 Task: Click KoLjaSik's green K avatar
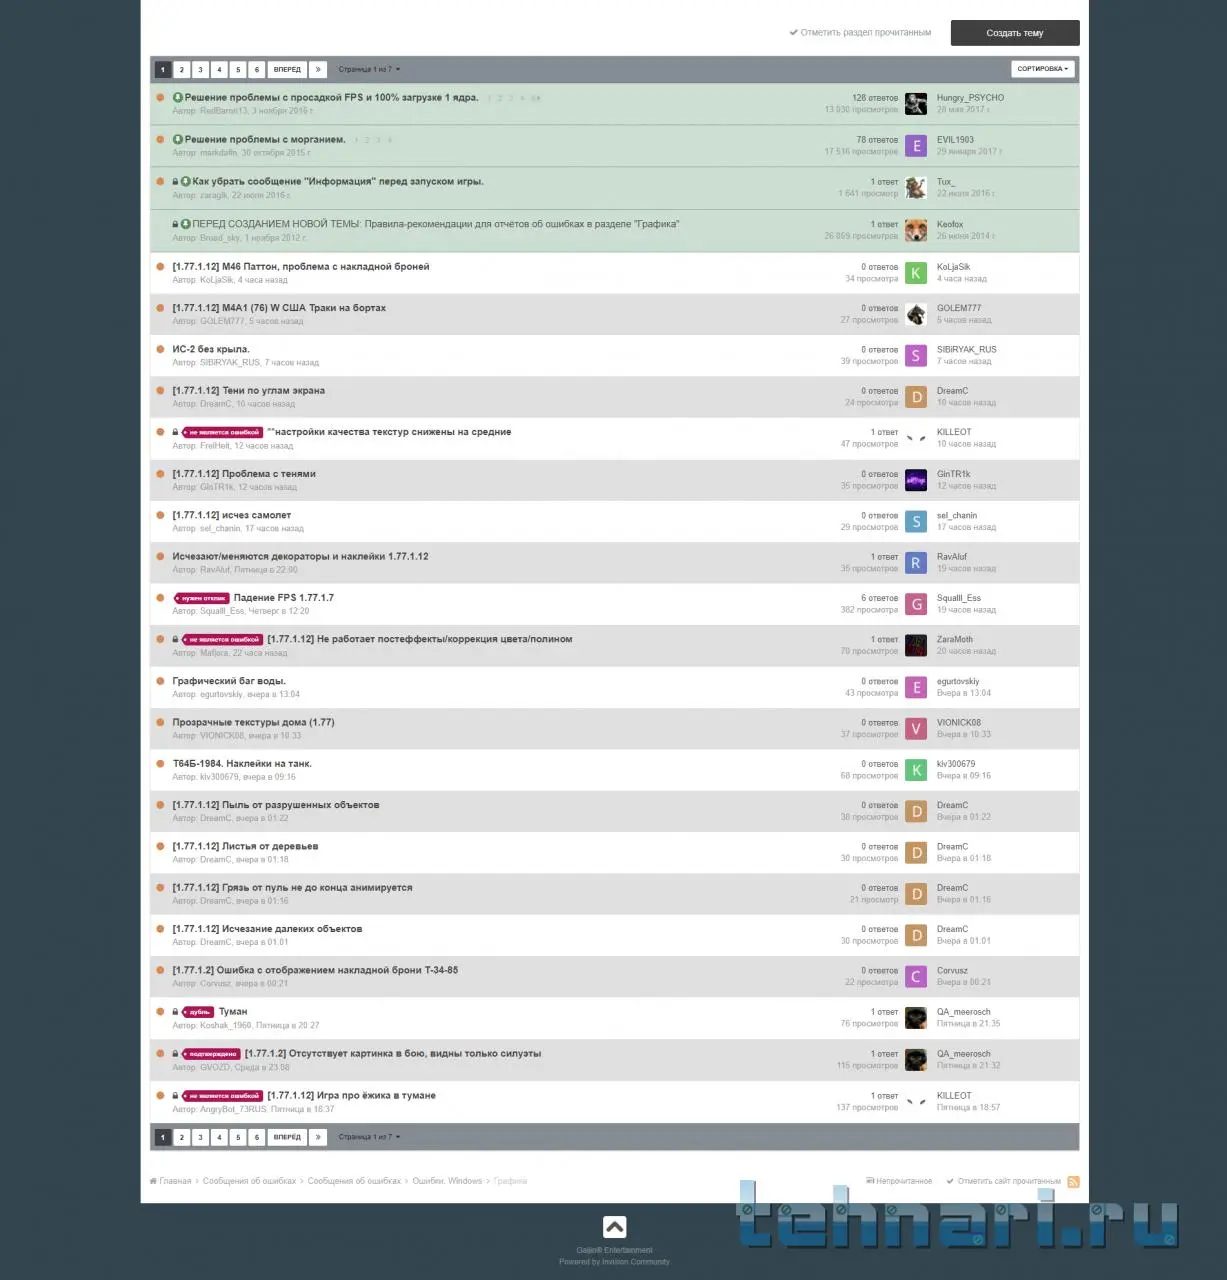[x=916, y=273]
